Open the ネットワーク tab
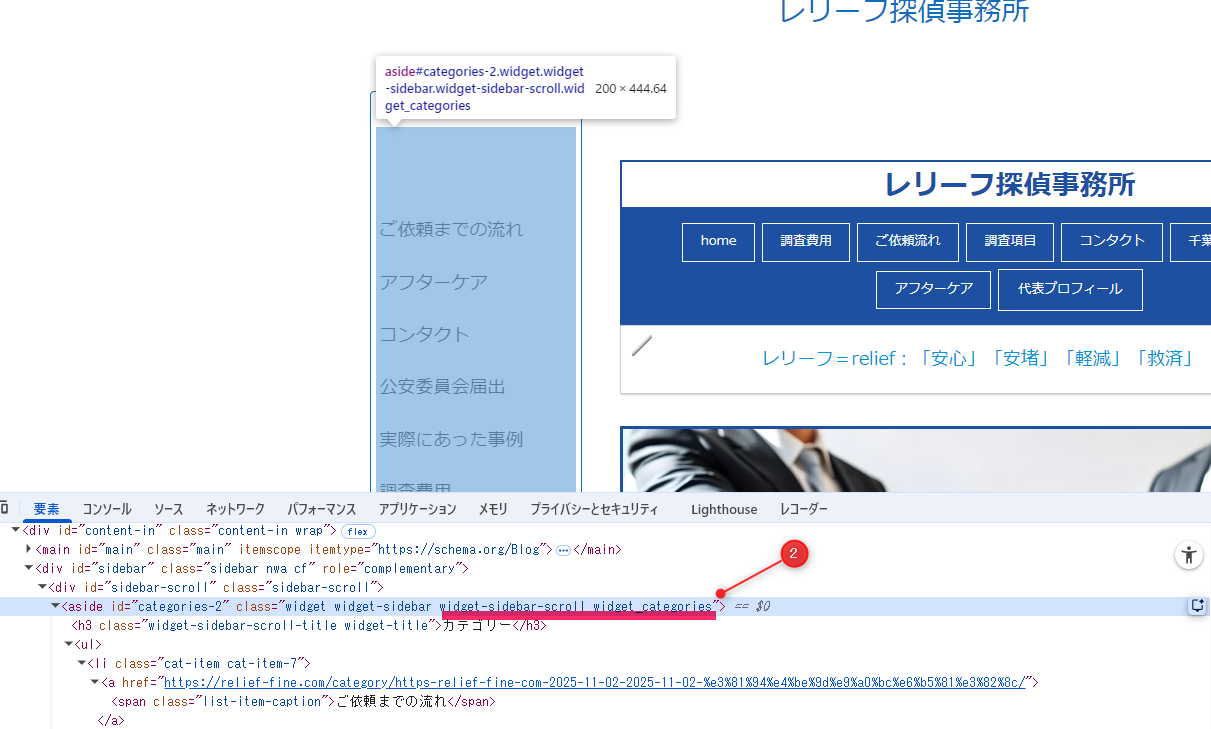1211x729 pixels. (x=235, y=509)
